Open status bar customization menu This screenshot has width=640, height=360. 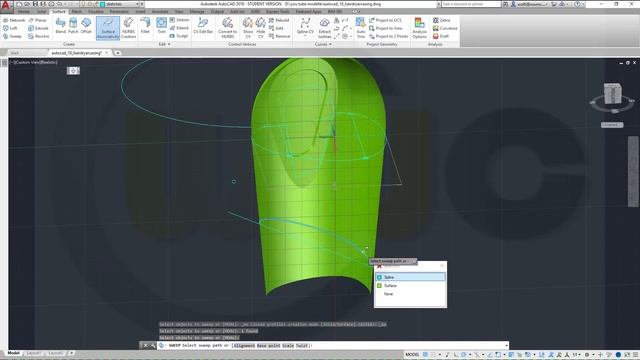(x=636, y=355)
